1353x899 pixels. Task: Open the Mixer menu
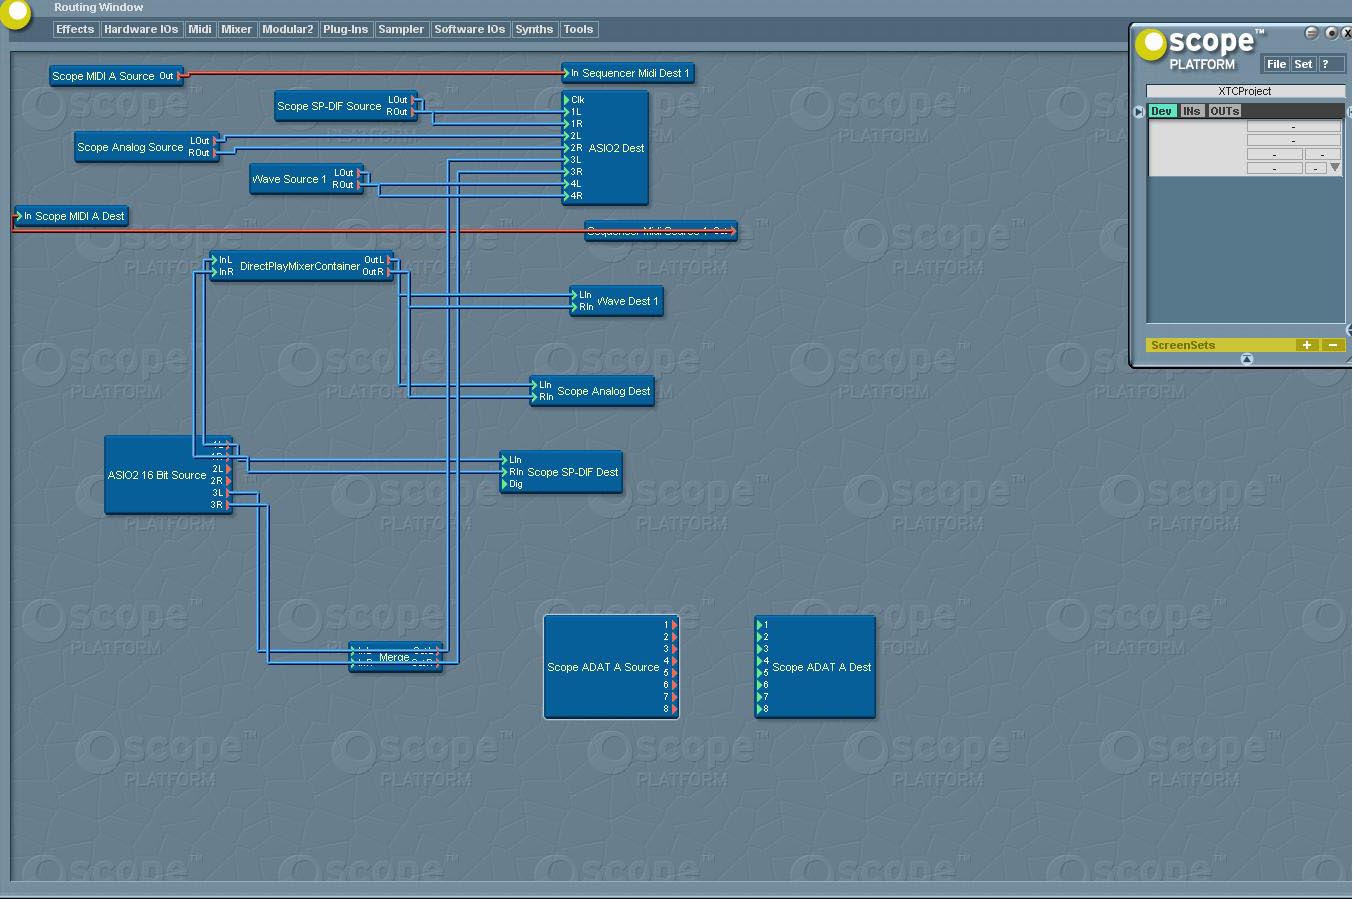point(236,29)
